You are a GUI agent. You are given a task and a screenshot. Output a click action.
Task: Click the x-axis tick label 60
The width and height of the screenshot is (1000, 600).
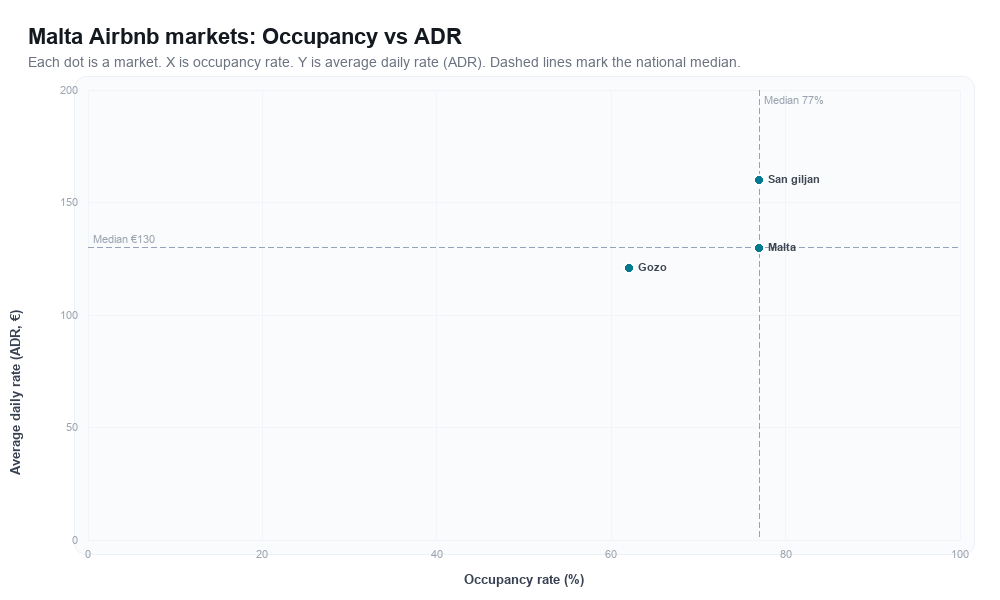click(x=611, y=554)
